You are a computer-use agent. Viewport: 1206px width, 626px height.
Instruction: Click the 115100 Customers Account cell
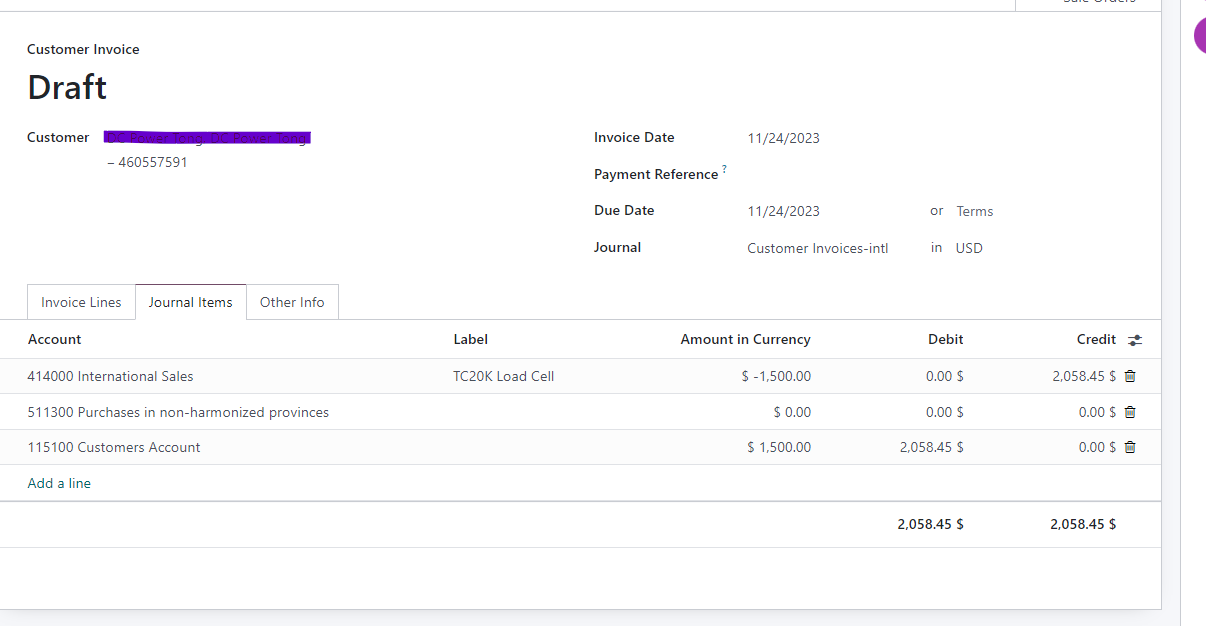pyautogui.click(x=114, y=447)
